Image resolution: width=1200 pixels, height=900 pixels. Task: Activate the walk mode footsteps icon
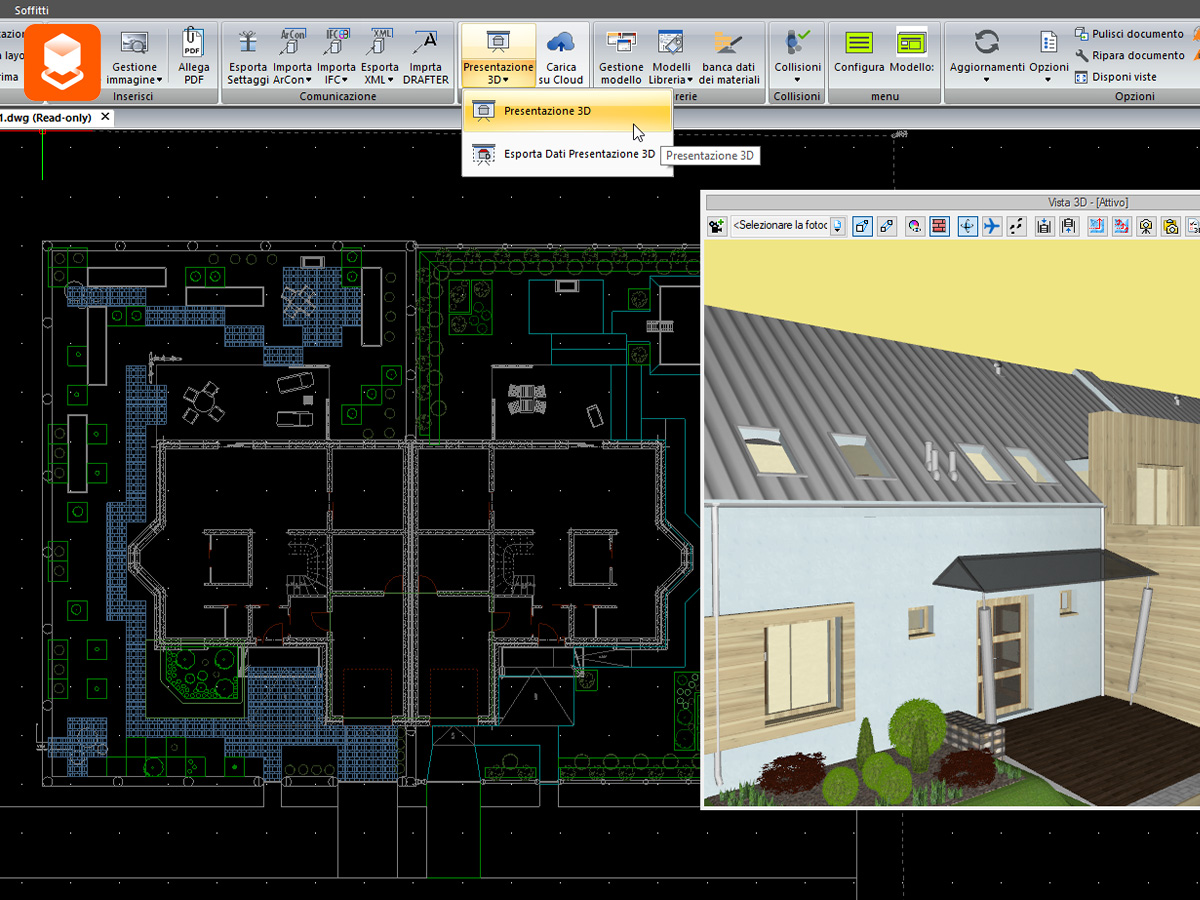tap(1016, 226)
